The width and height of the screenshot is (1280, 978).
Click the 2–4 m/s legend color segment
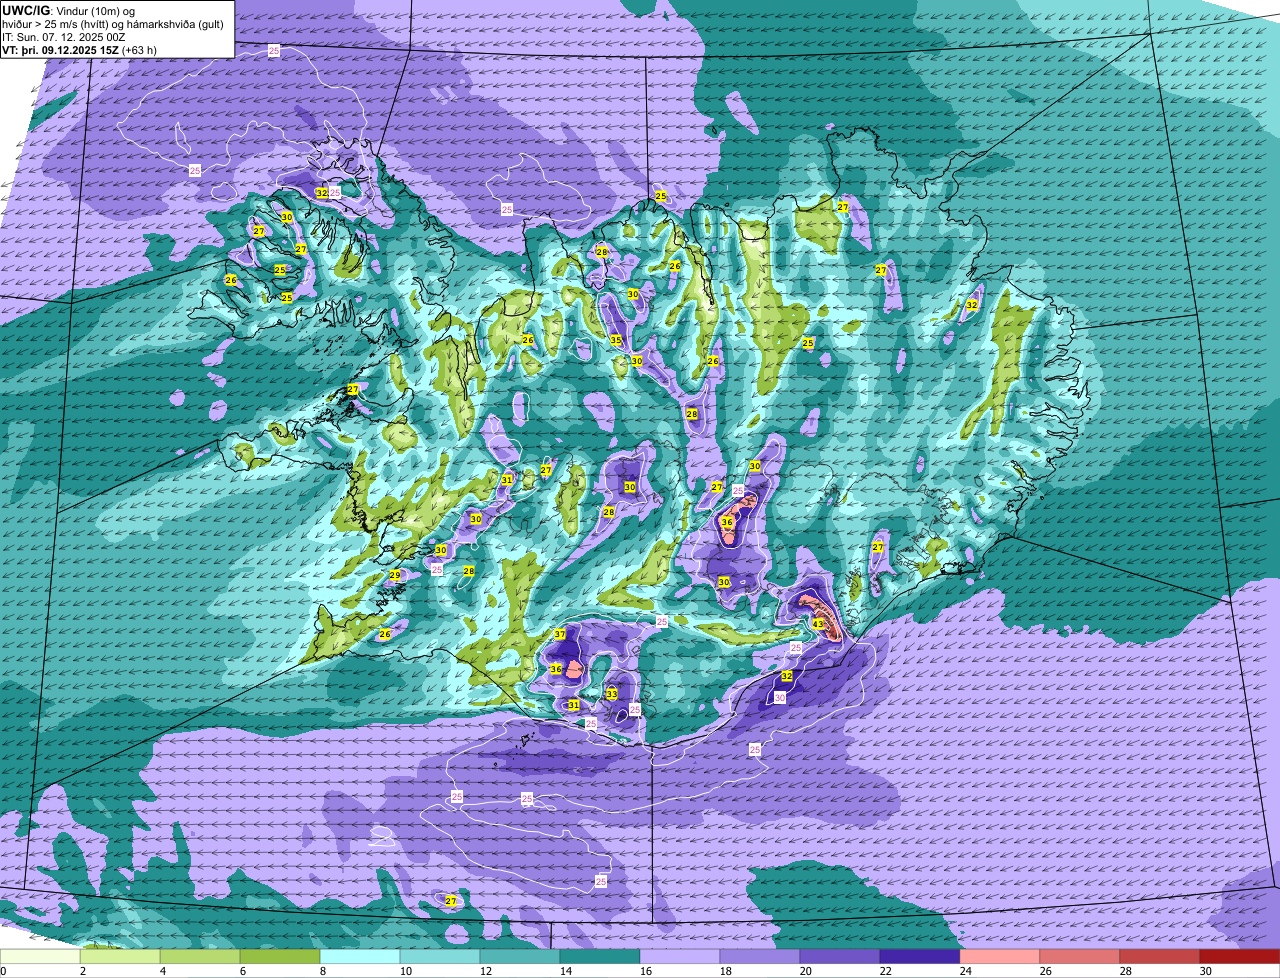pyautogui.click(x=120, y=957)
